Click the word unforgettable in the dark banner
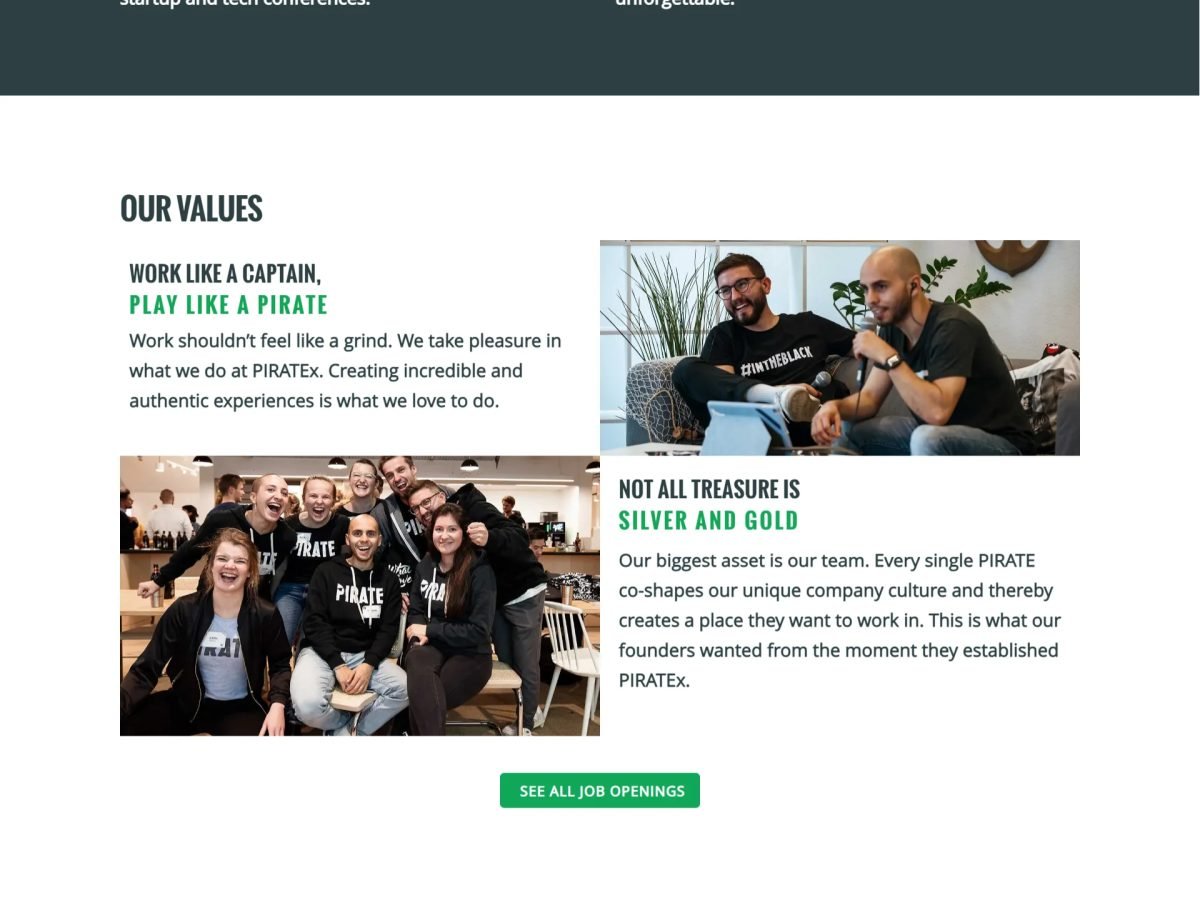The image size is (1200, 900). (x=675, y=3)
